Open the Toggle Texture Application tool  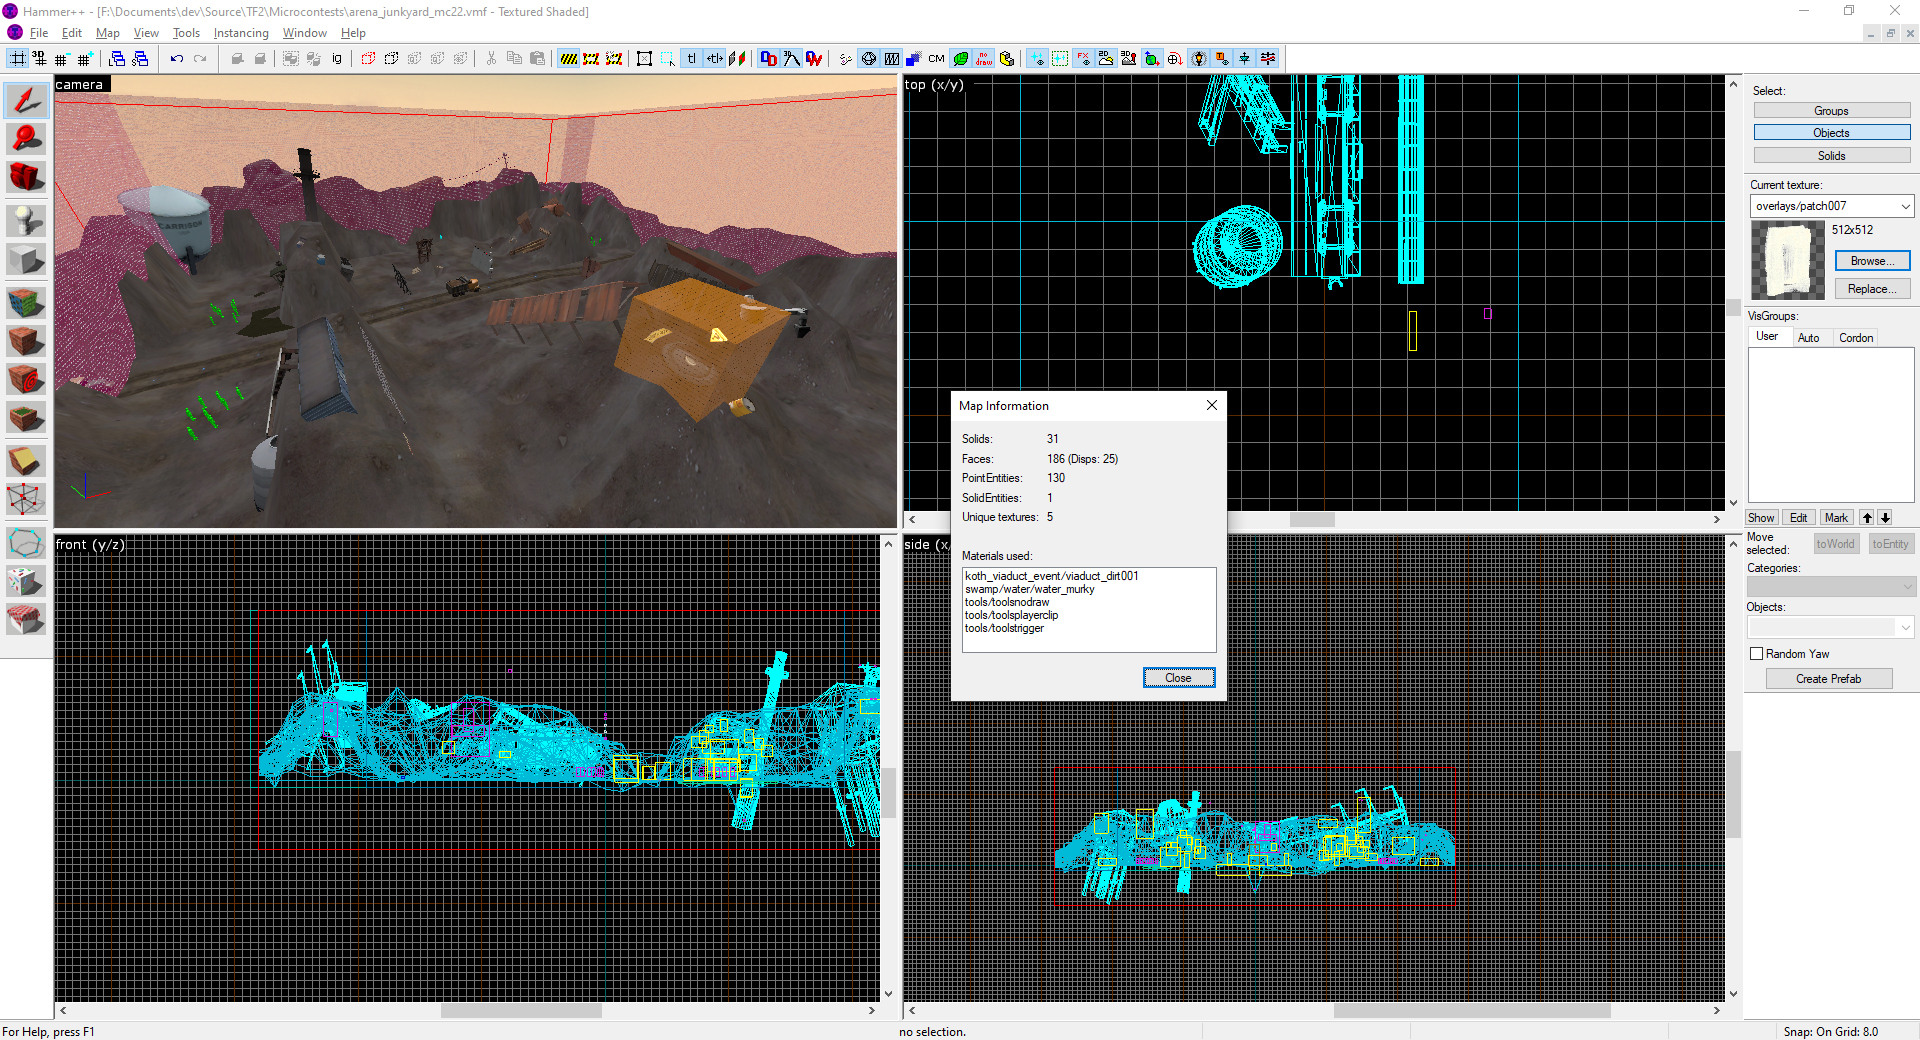tap(26, 301)
